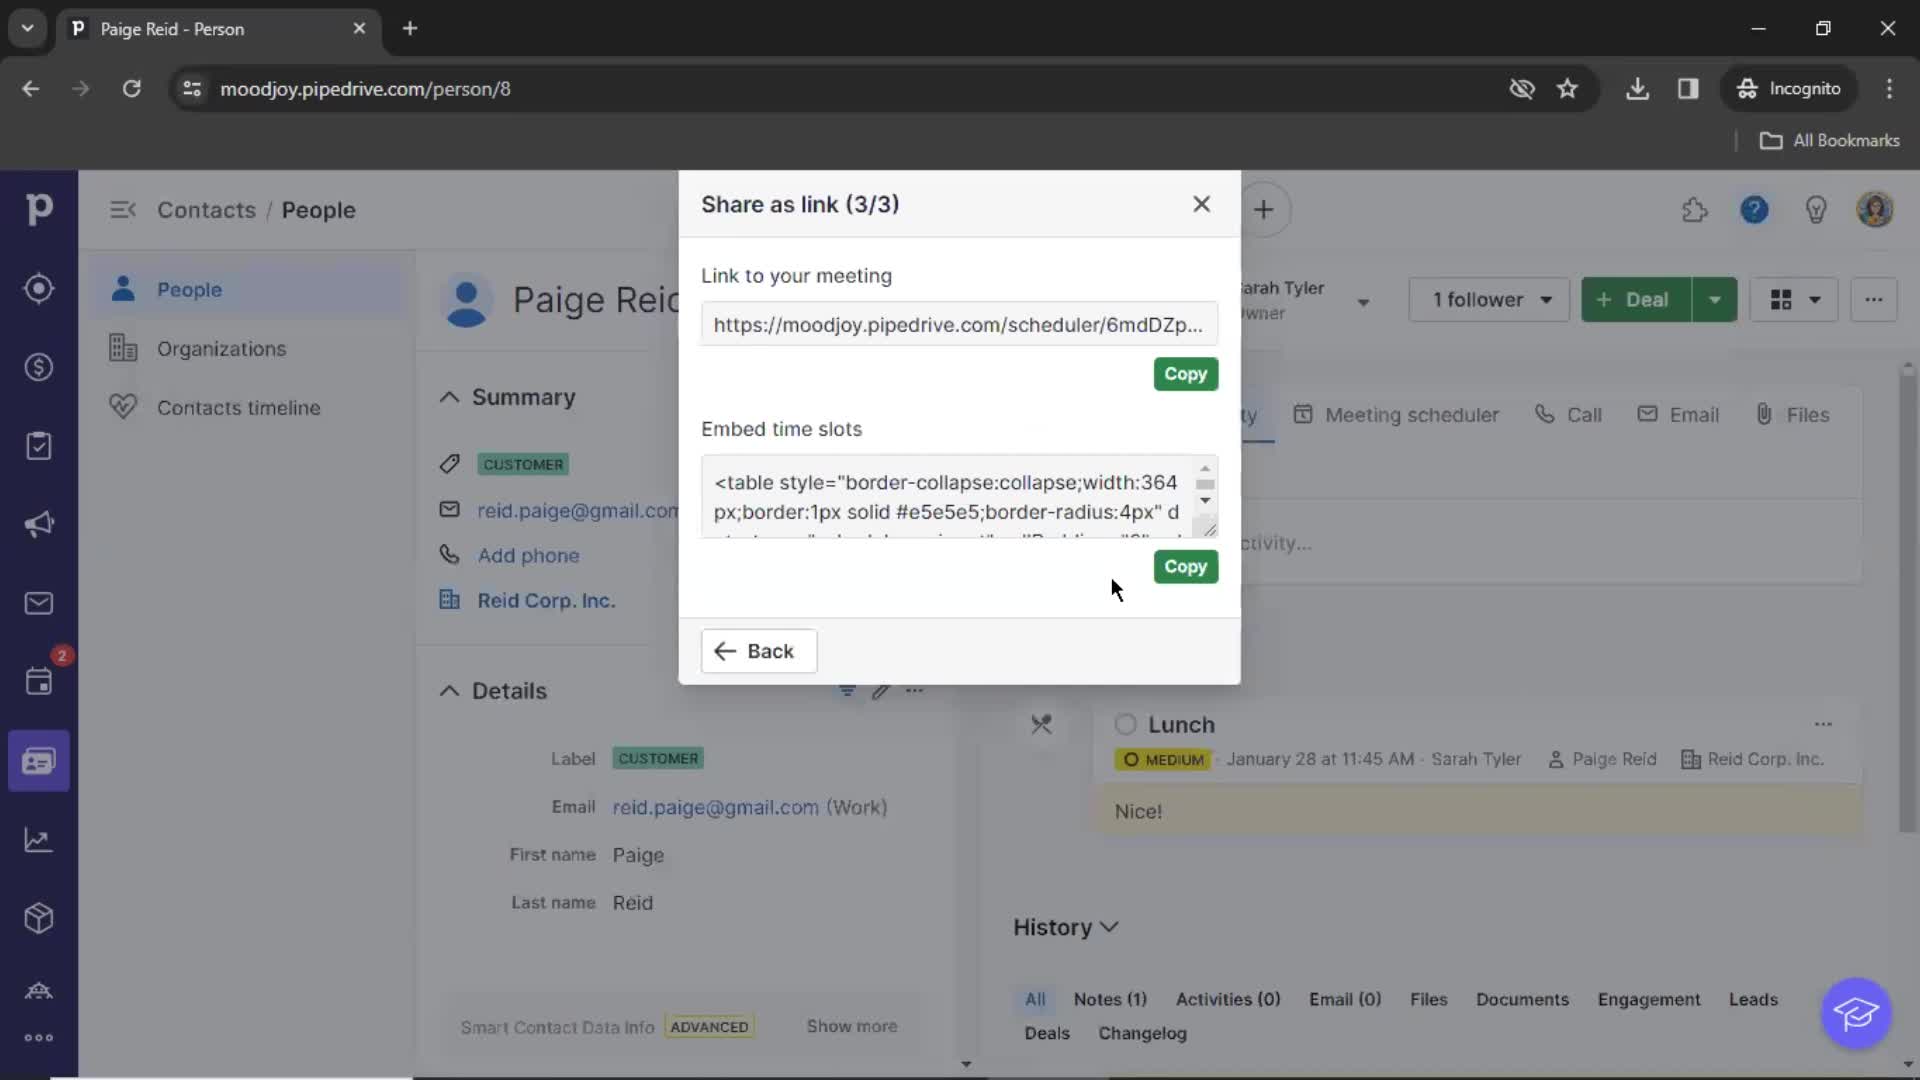The image size is (1920, 1080).
Task: Expand the History section
Action: tap(1065, 926)
